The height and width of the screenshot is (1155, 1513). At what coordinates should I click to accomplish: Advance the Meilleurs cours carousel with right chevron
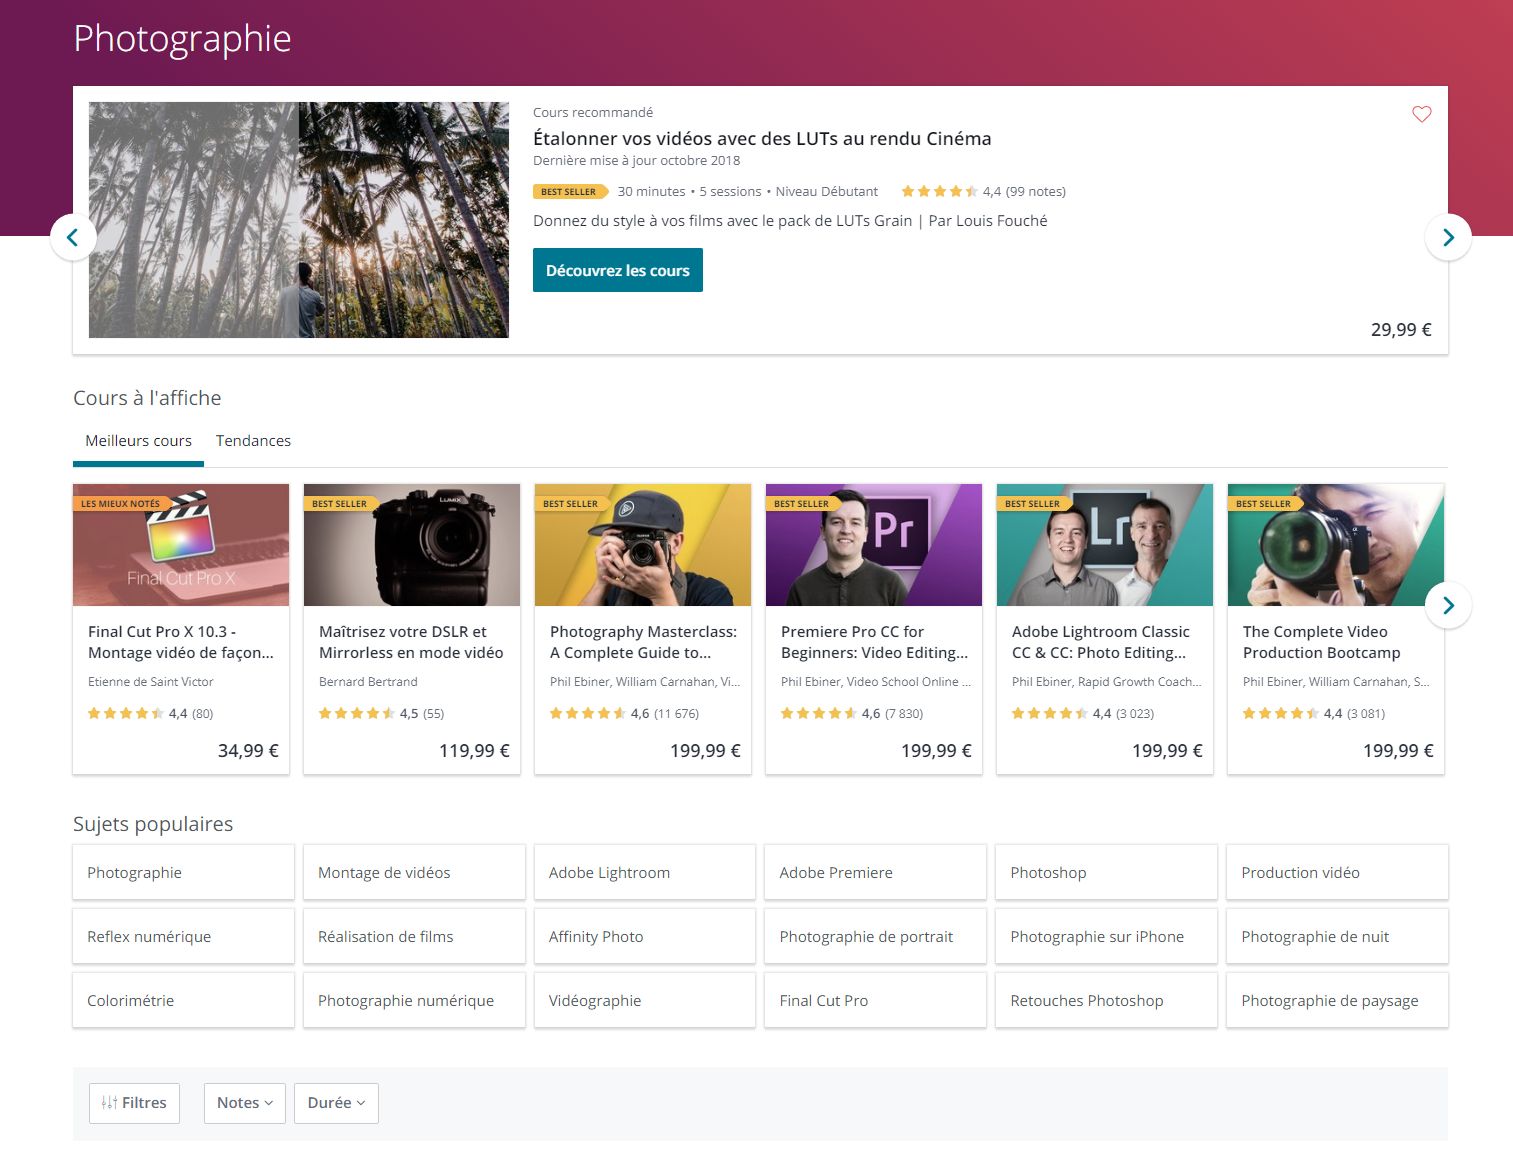tap(1448, 605)
